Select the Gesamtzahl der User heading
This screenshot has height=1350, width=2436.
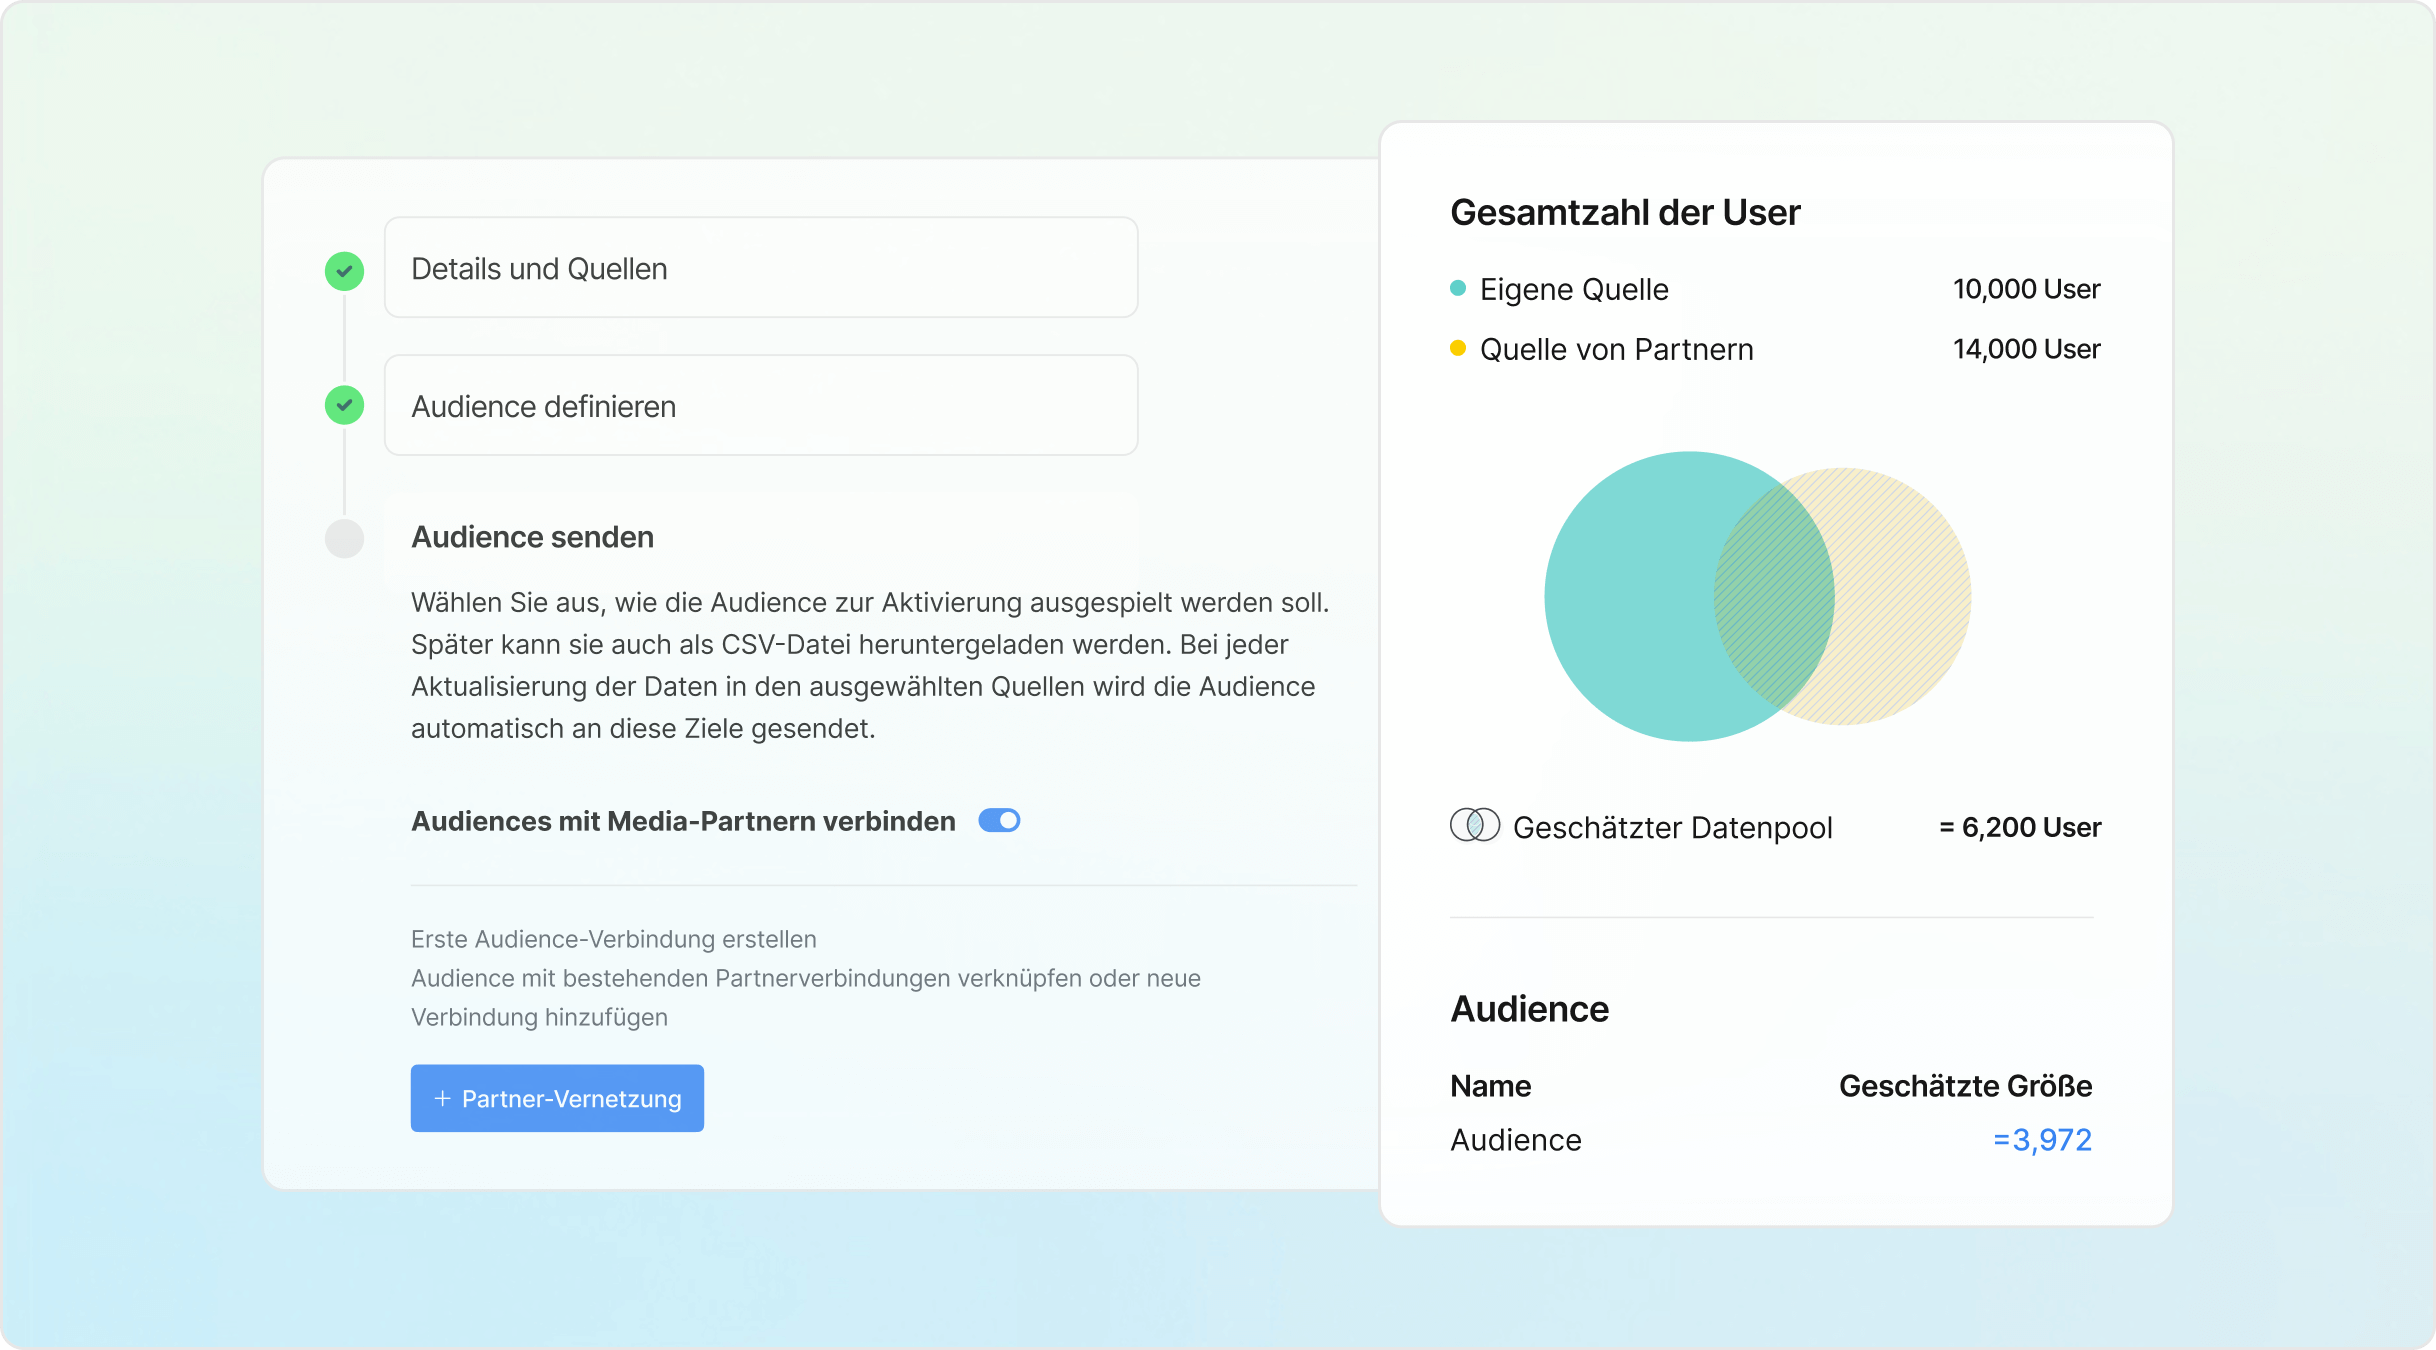[x=1625, y=211]
